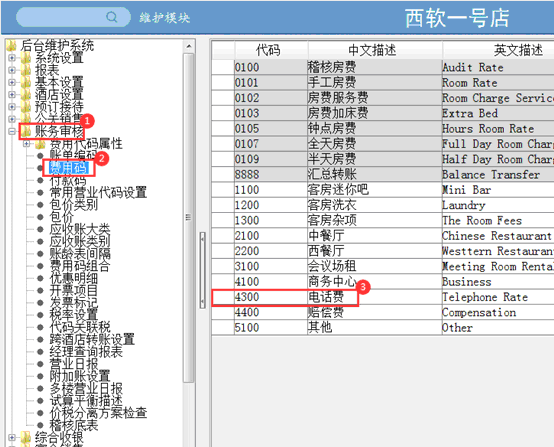Expand the 基本设置 tree node
Screen dimensions: 554x447
12,82
